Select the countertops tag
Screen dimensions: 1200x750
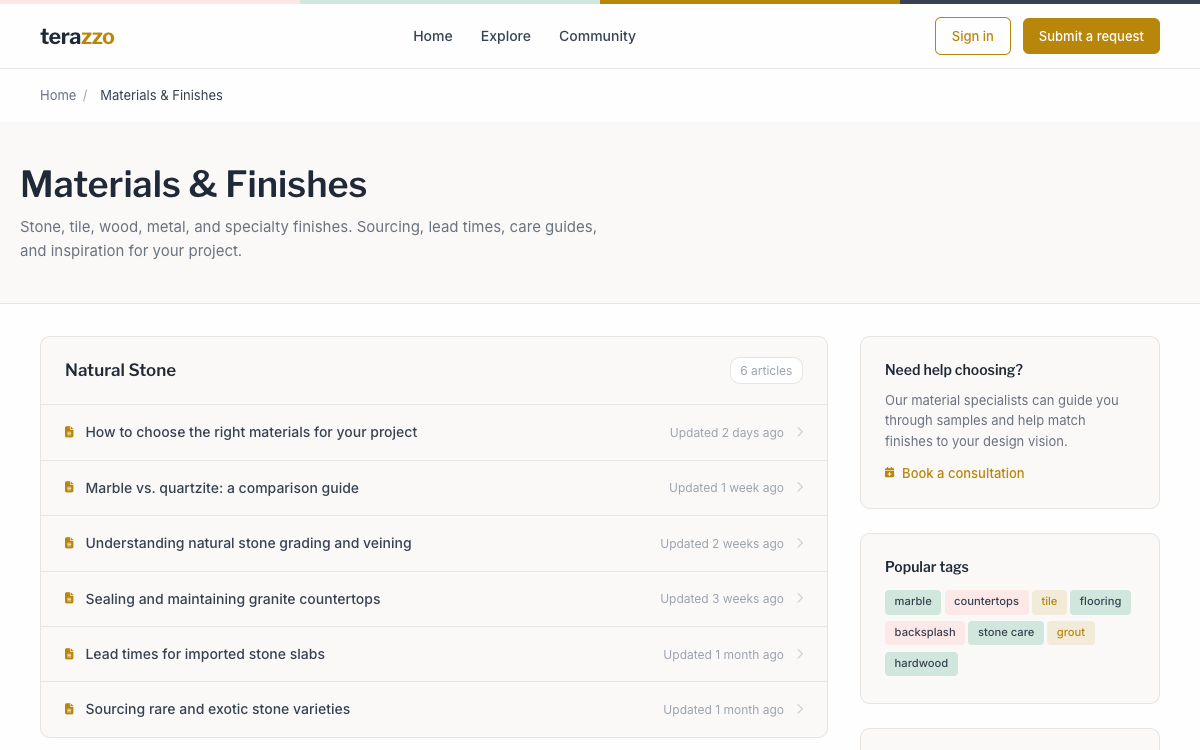click(x=986, y=602)
